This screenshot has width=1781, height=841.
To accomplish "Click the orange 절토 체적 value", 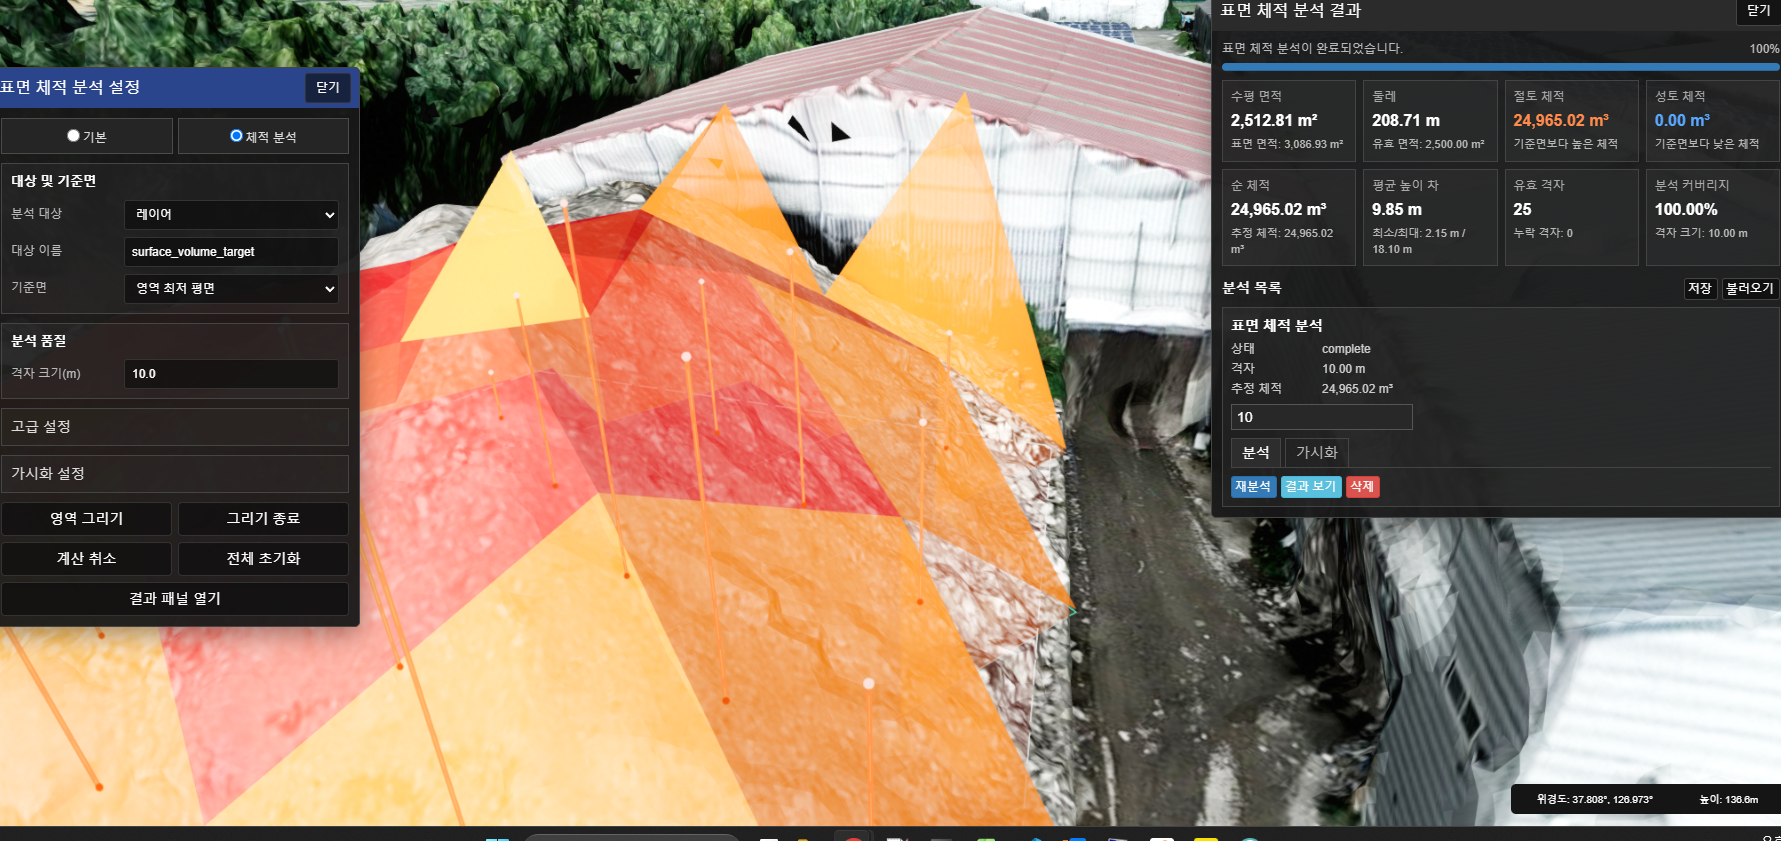I will [x=1561, y=120].
